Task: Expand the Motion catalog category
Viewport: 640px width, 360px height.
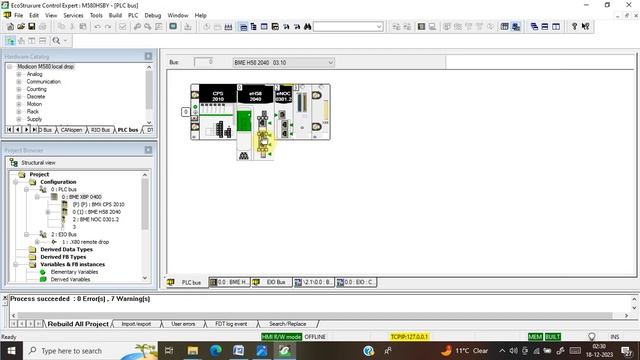Action: [19, 104]
